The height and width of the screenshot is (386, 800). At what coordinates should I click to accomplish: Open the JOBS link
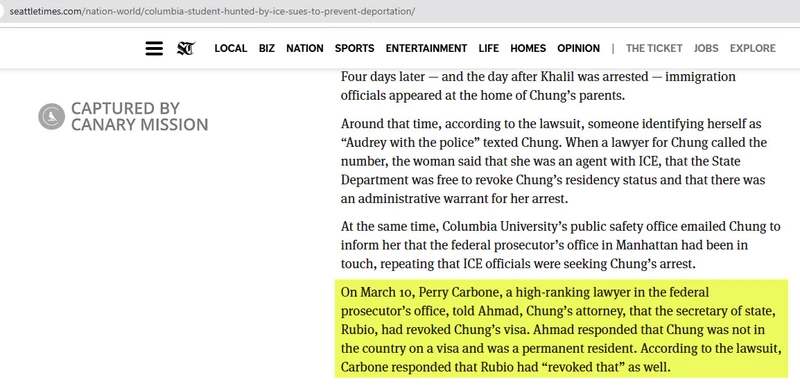coord(706,48)
